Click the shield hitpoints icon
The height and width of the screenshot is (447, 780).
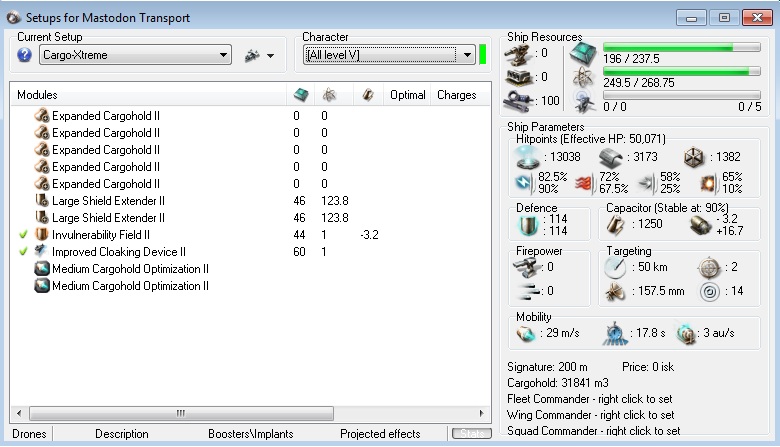click(x=527, y=157)
